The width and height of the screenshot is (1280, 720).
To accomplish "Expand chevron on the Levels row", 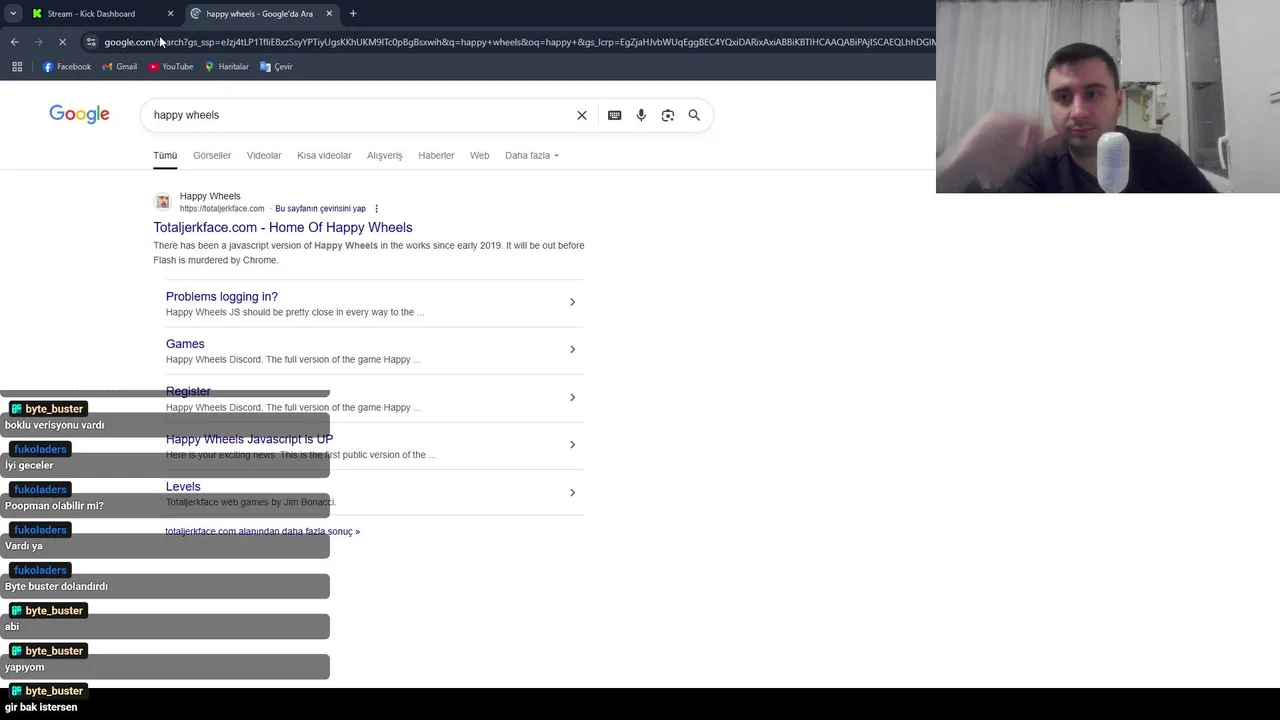I will click(x=572, y=492).
